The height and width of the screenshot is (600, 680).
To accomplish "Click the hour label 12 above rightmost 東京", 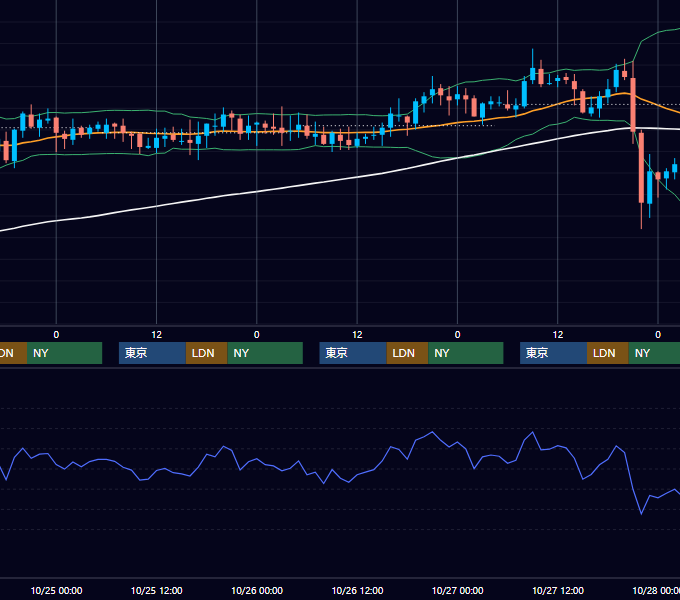I will pyautogui.click(x=558, y=335).
